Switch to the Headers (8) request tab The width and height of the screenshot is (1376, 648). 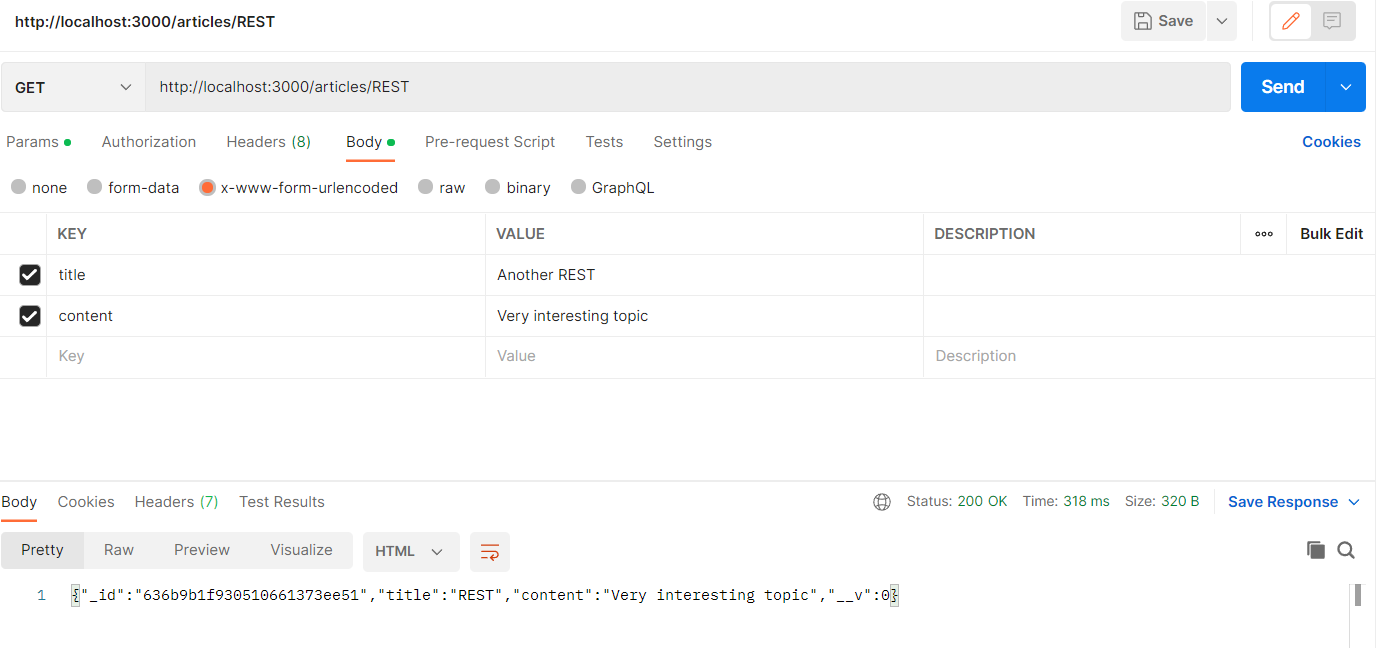coord(268,141)
